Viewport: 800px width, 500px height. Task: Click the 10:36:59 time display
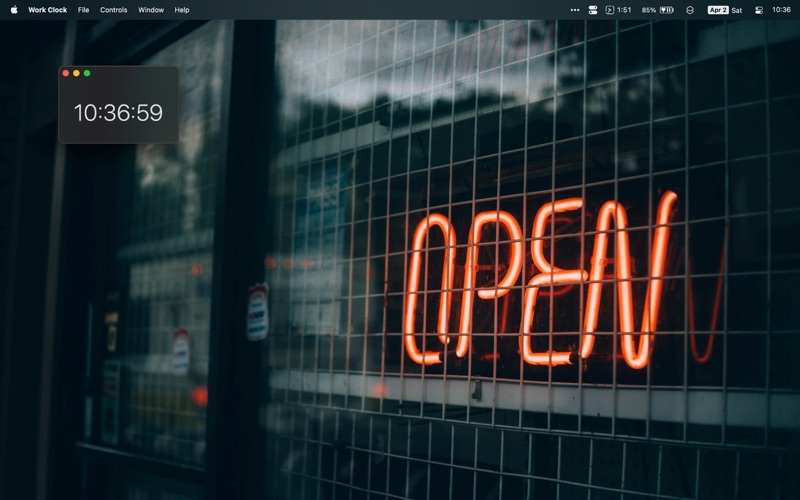click(x=118, y=113)
